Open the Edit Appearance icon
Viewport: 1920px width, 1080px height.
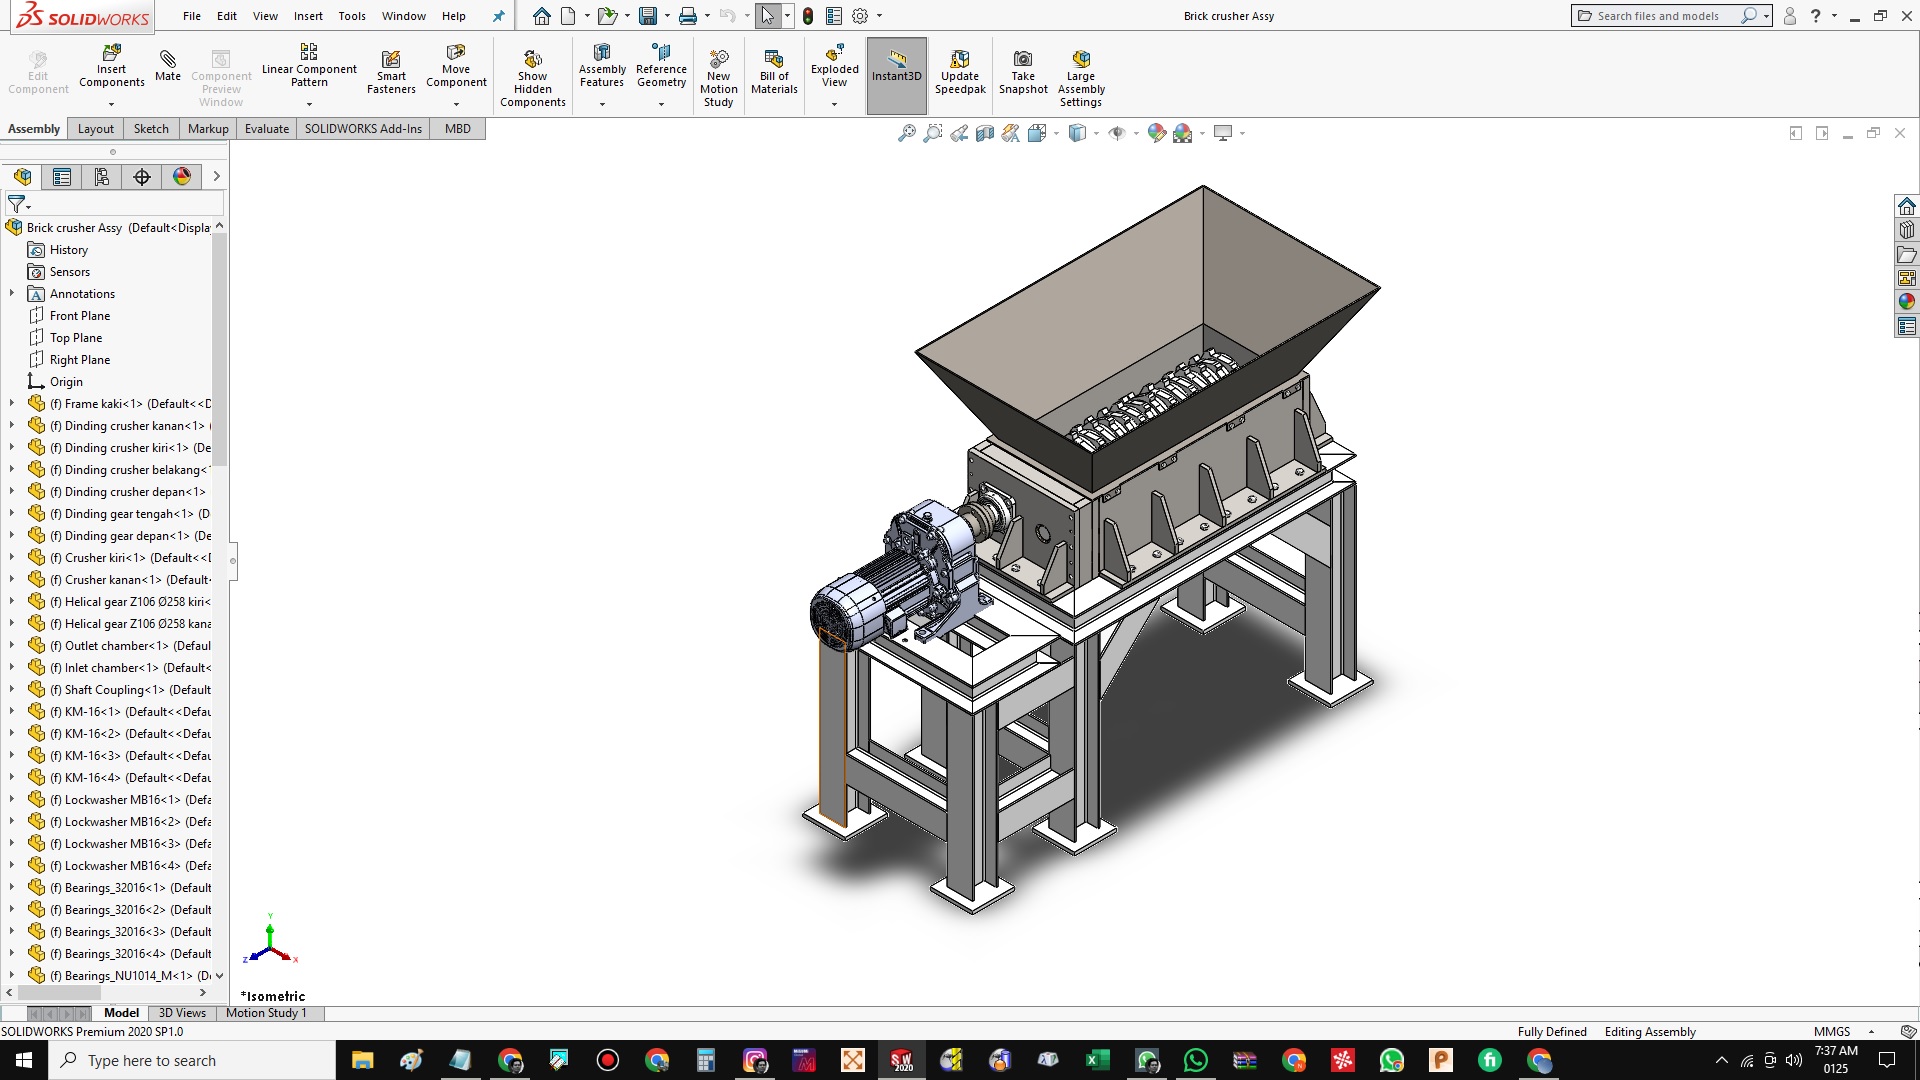(x=1157, y=133)
